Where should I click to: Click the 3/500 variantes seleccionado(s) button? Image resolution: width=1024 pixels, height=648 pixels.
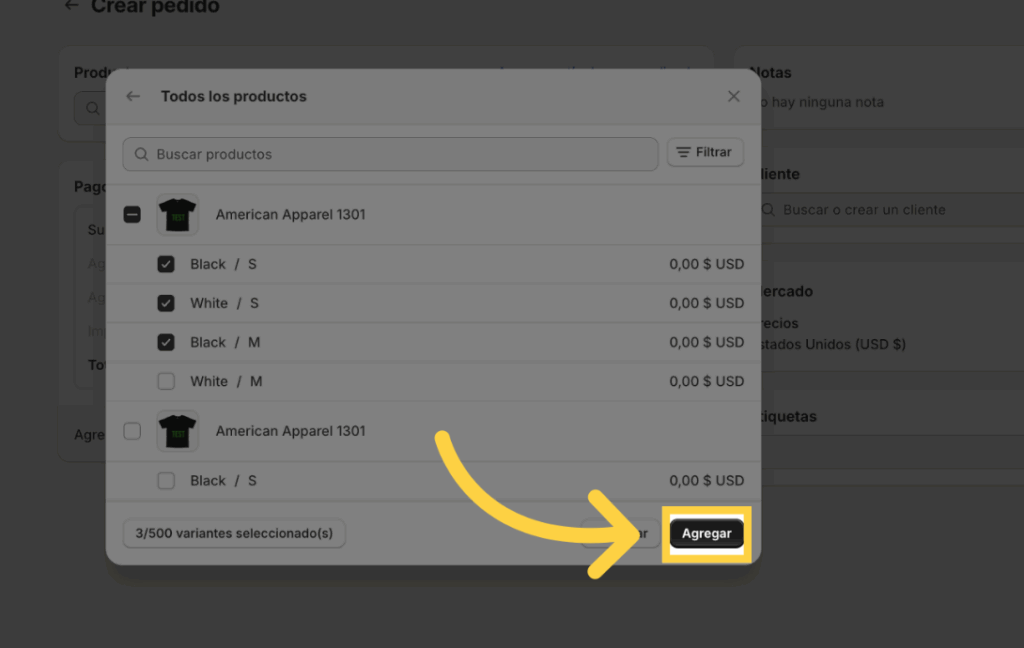[234, 534]
